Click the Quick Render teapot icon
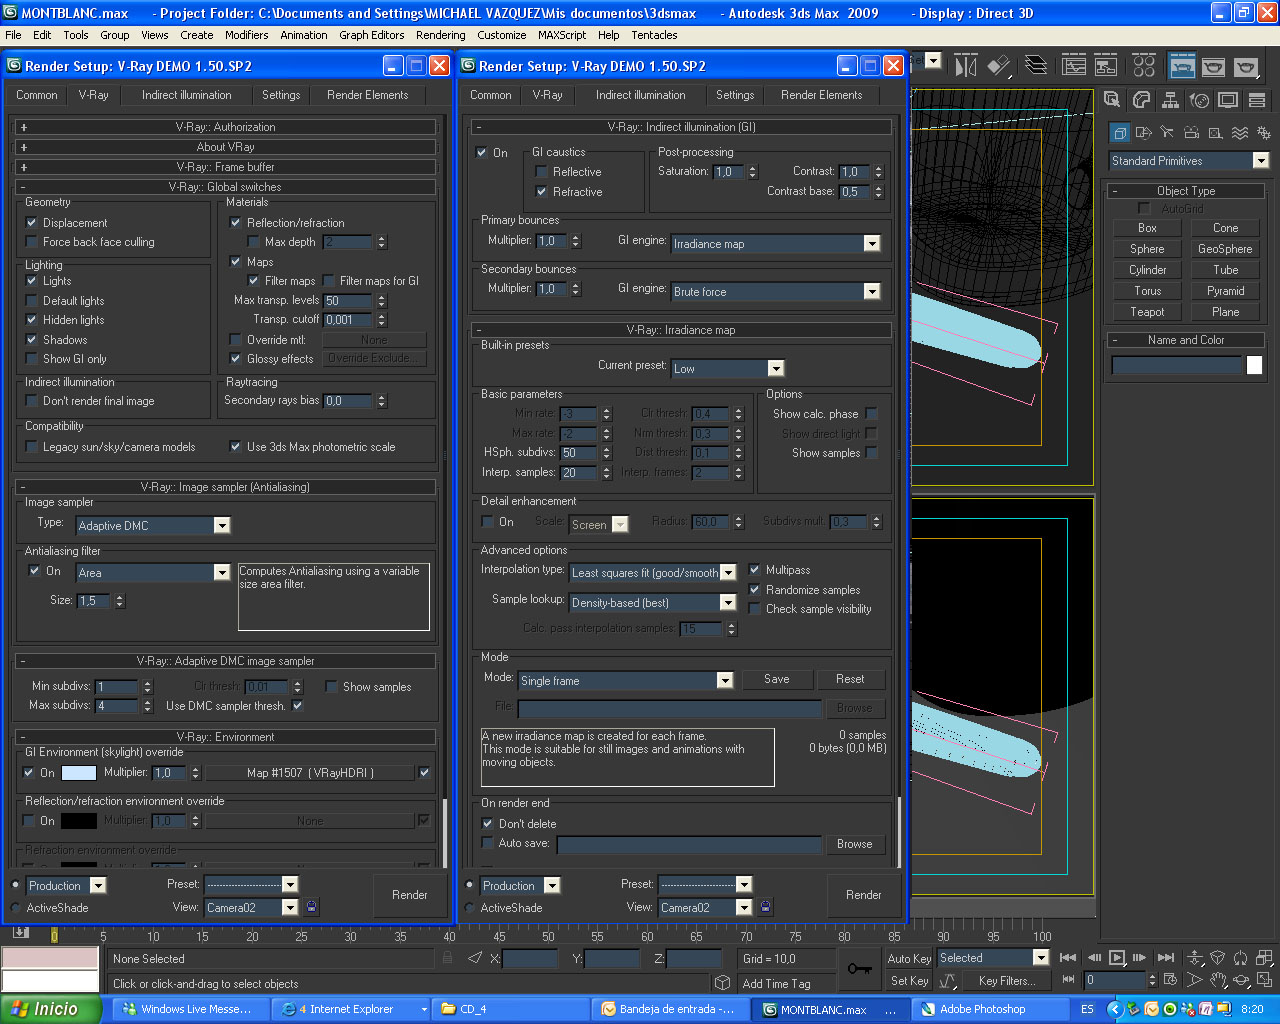Image resolution: width=1280 pixels, height=1024 pixels. [1246, 66]
